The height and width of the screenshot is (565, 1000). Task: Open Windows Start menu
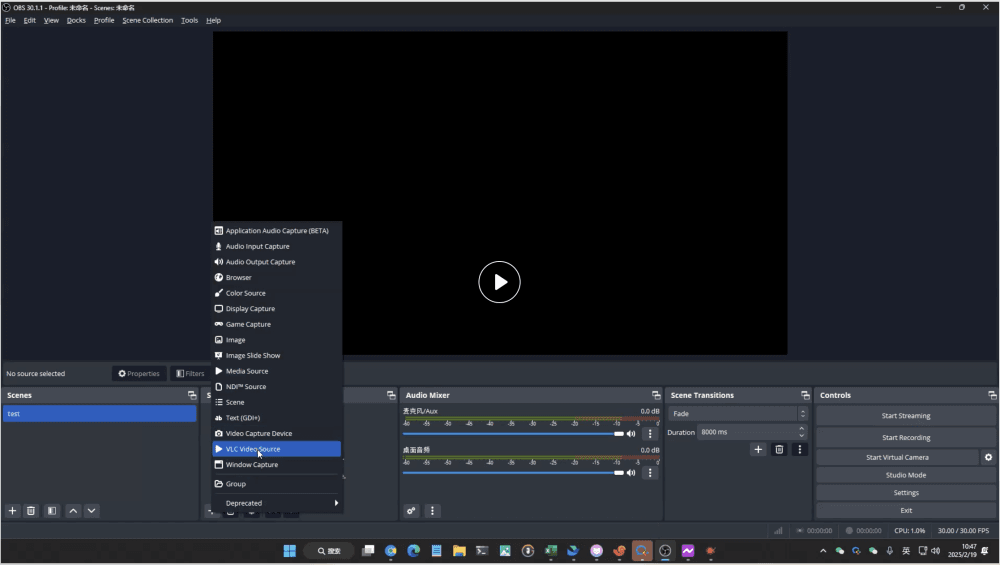290,551
